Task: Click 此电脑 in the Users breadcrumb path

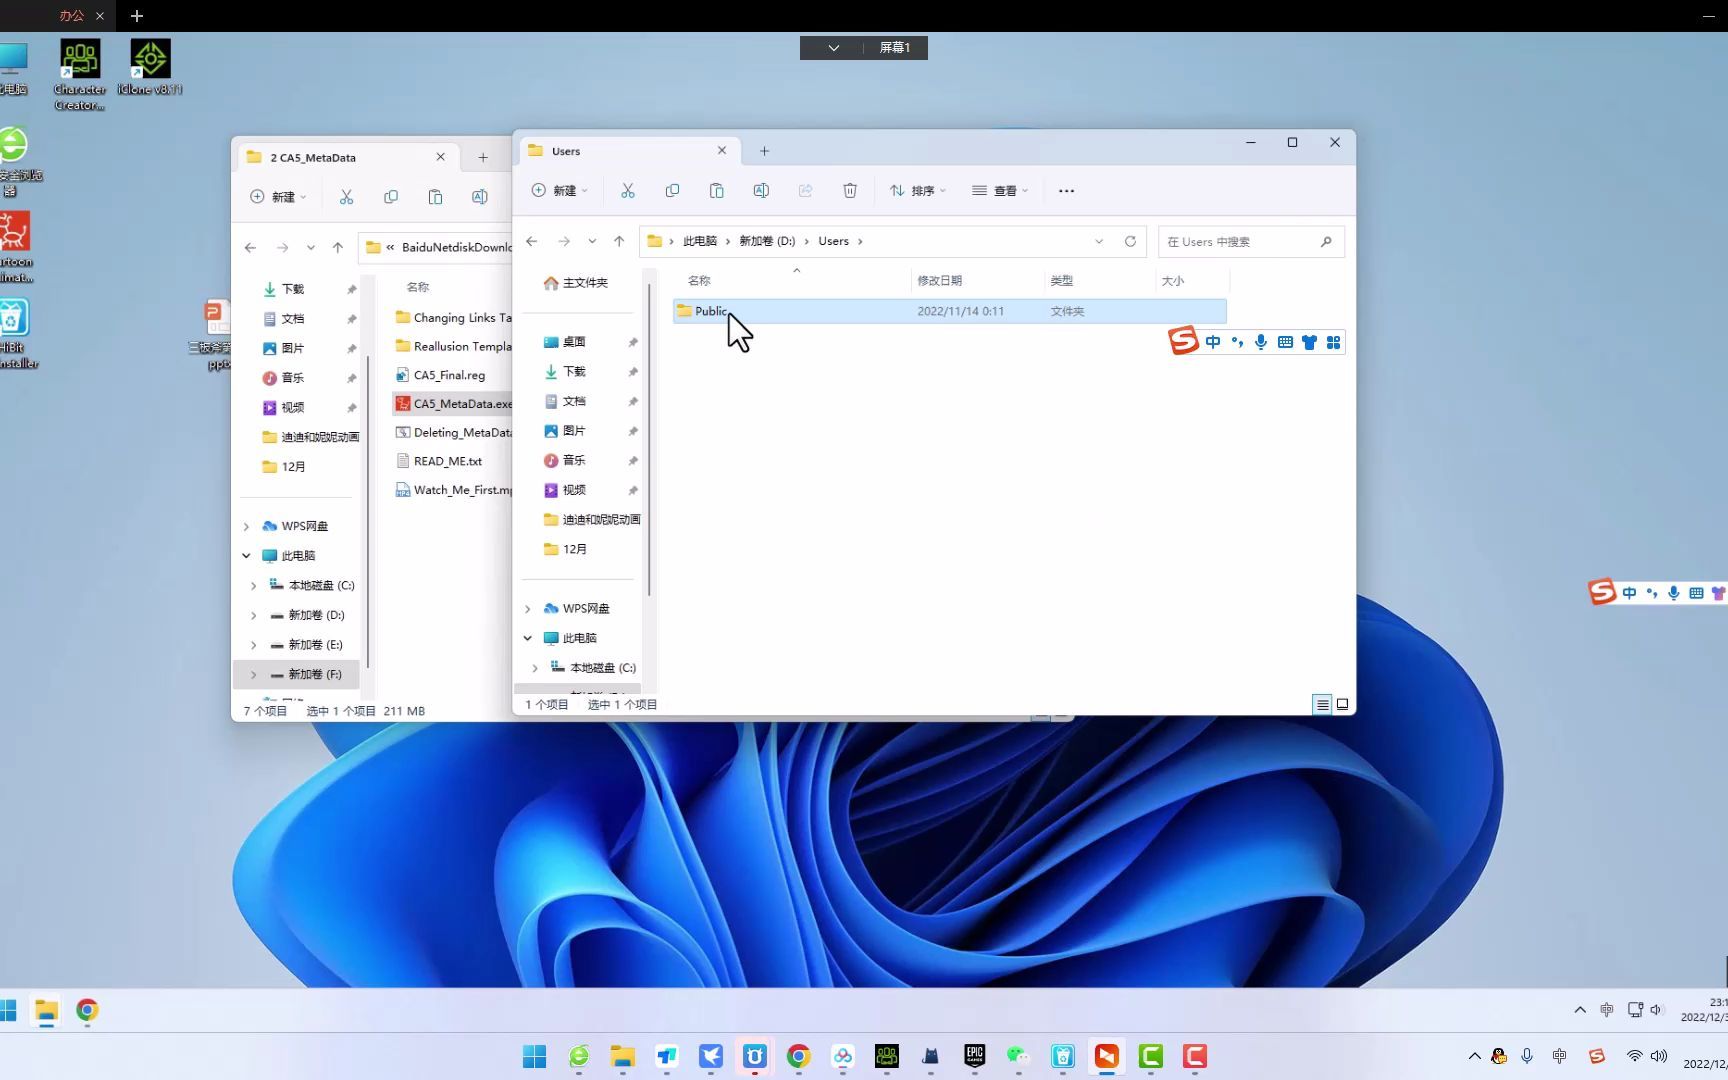Action: (699, 241)
